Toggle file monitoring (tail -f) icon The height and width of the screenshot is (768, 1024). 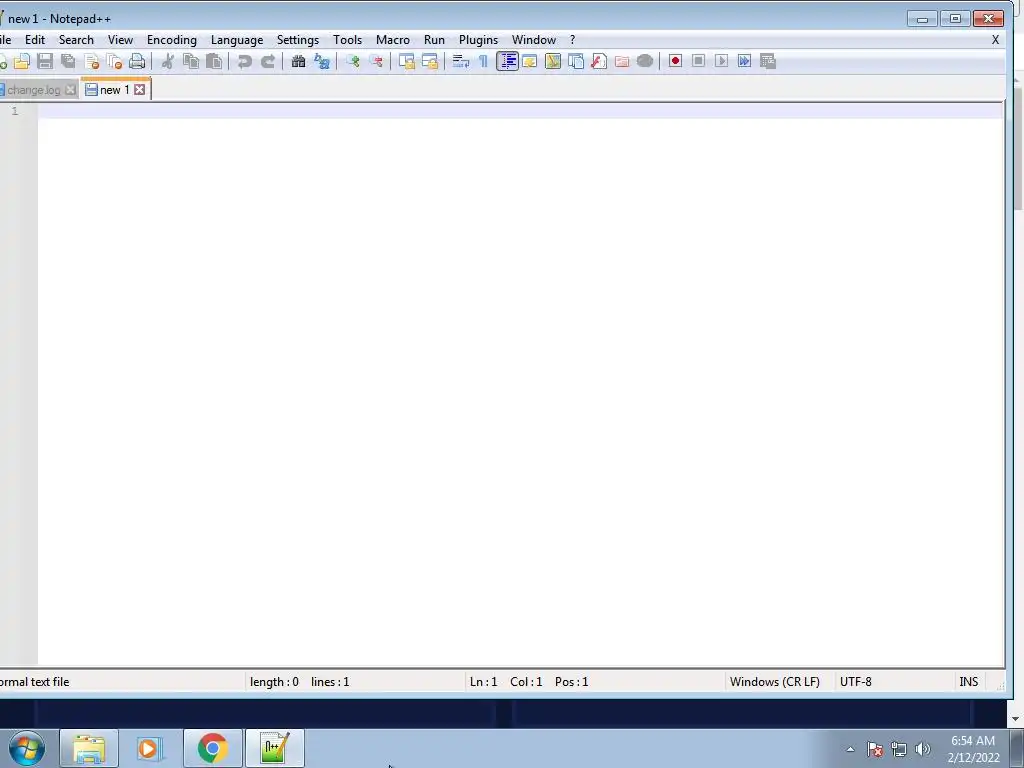(645, 61)
